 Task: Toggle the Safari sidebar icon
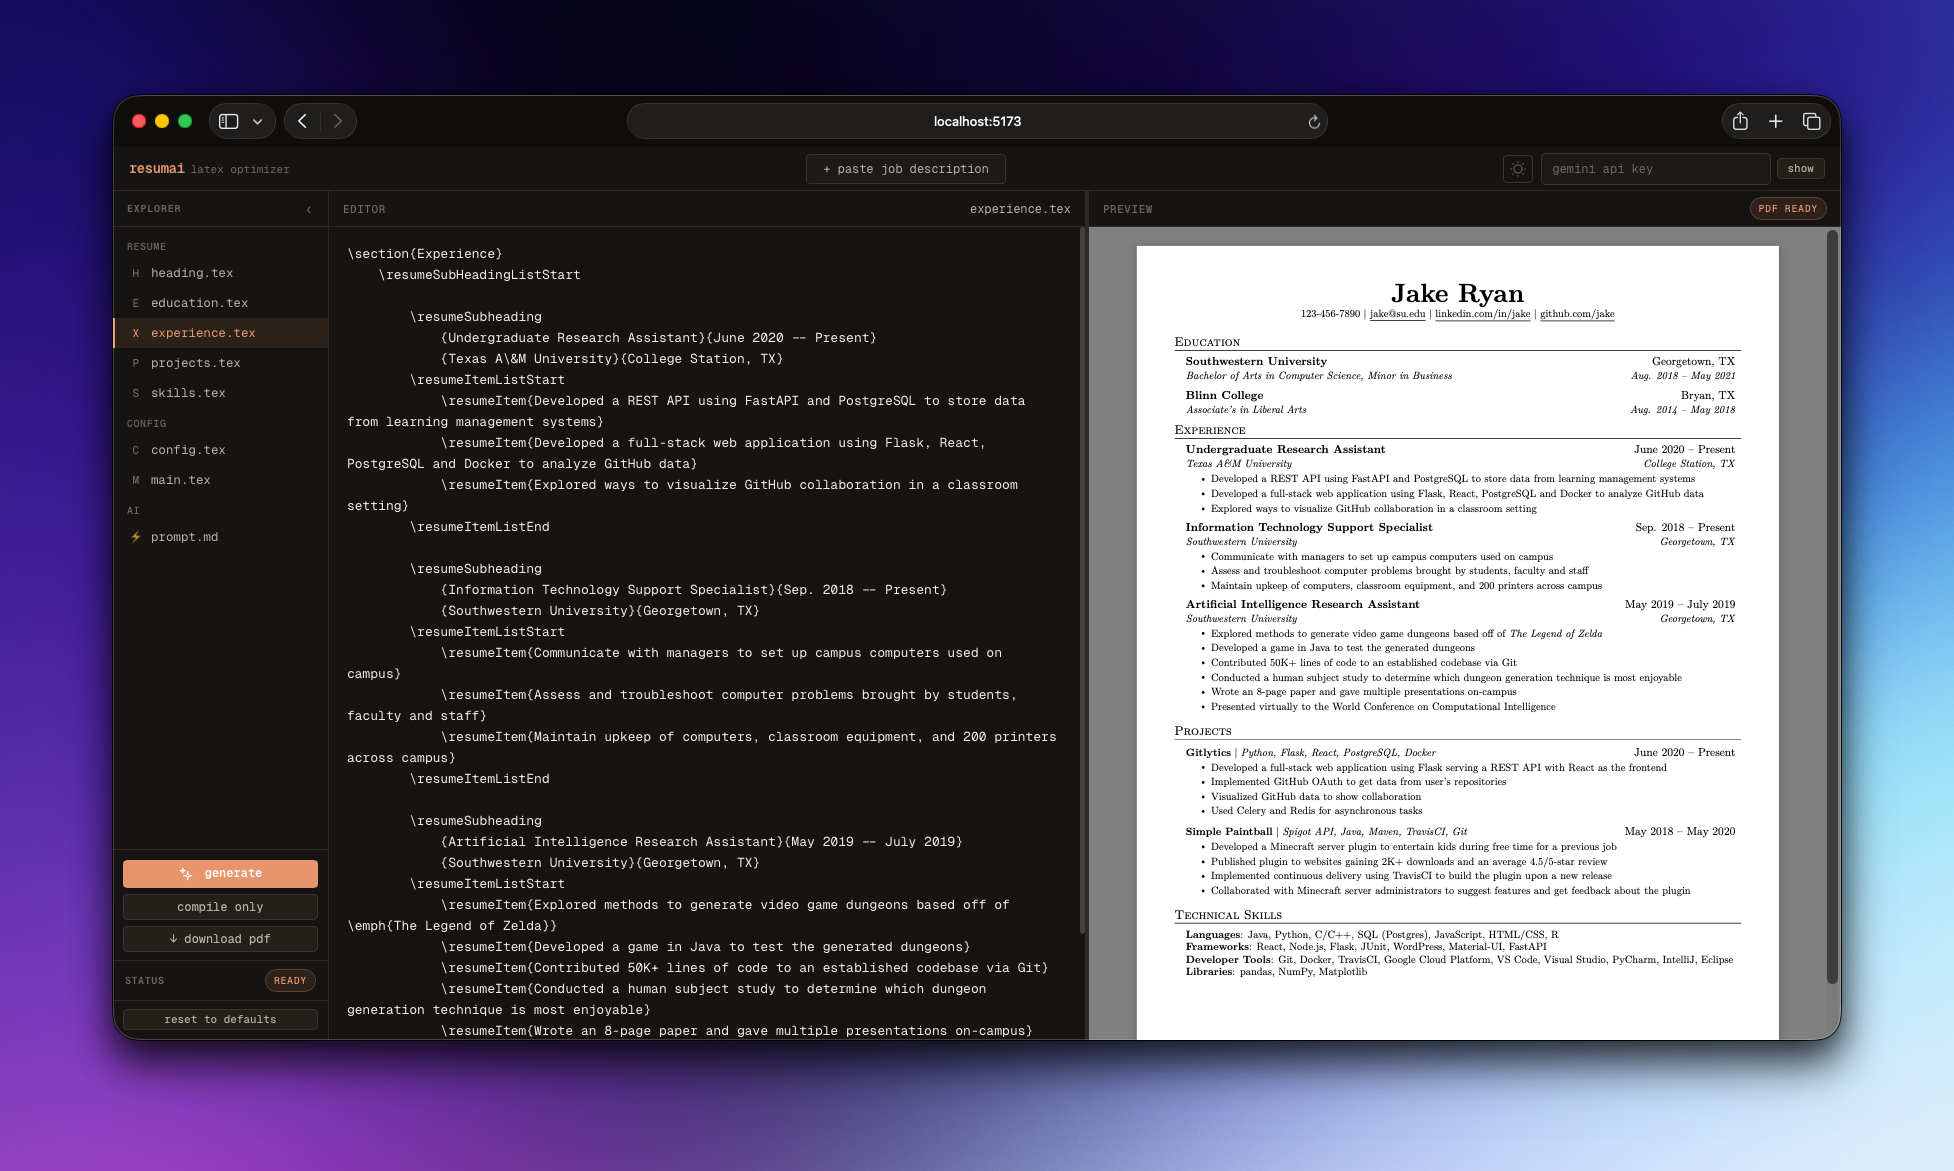tap(229, 121)
